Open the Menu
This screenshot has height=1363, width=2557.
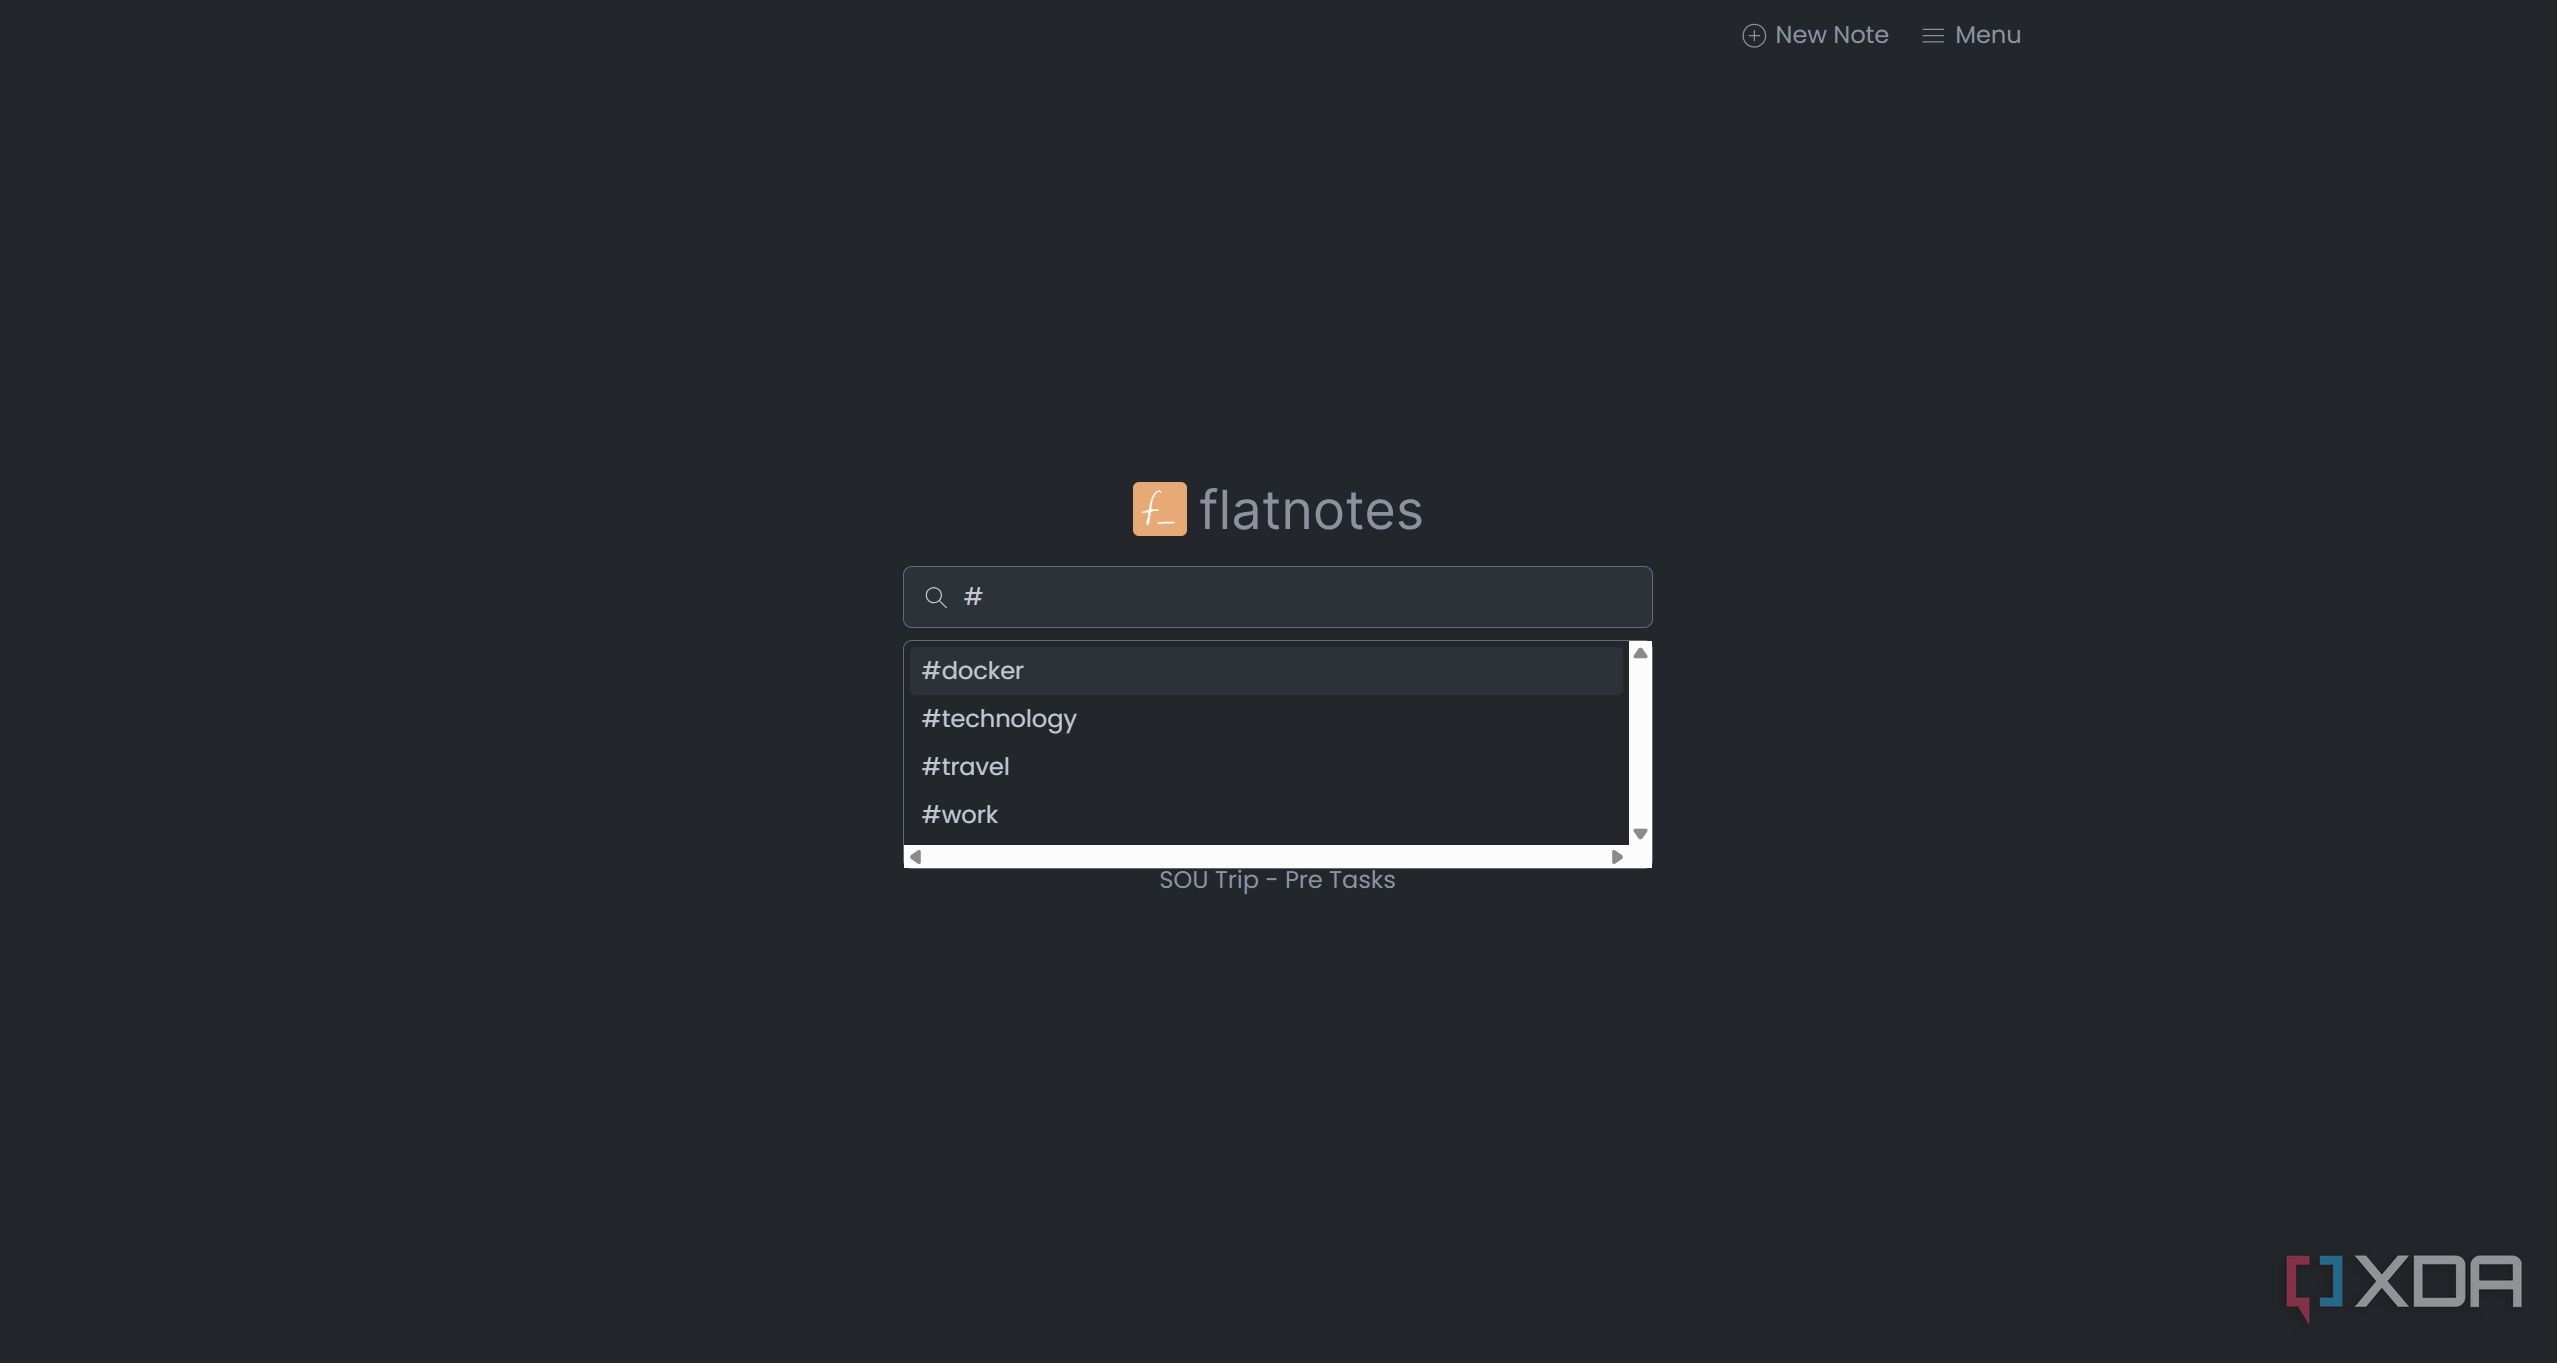[x=1971, y=35]
